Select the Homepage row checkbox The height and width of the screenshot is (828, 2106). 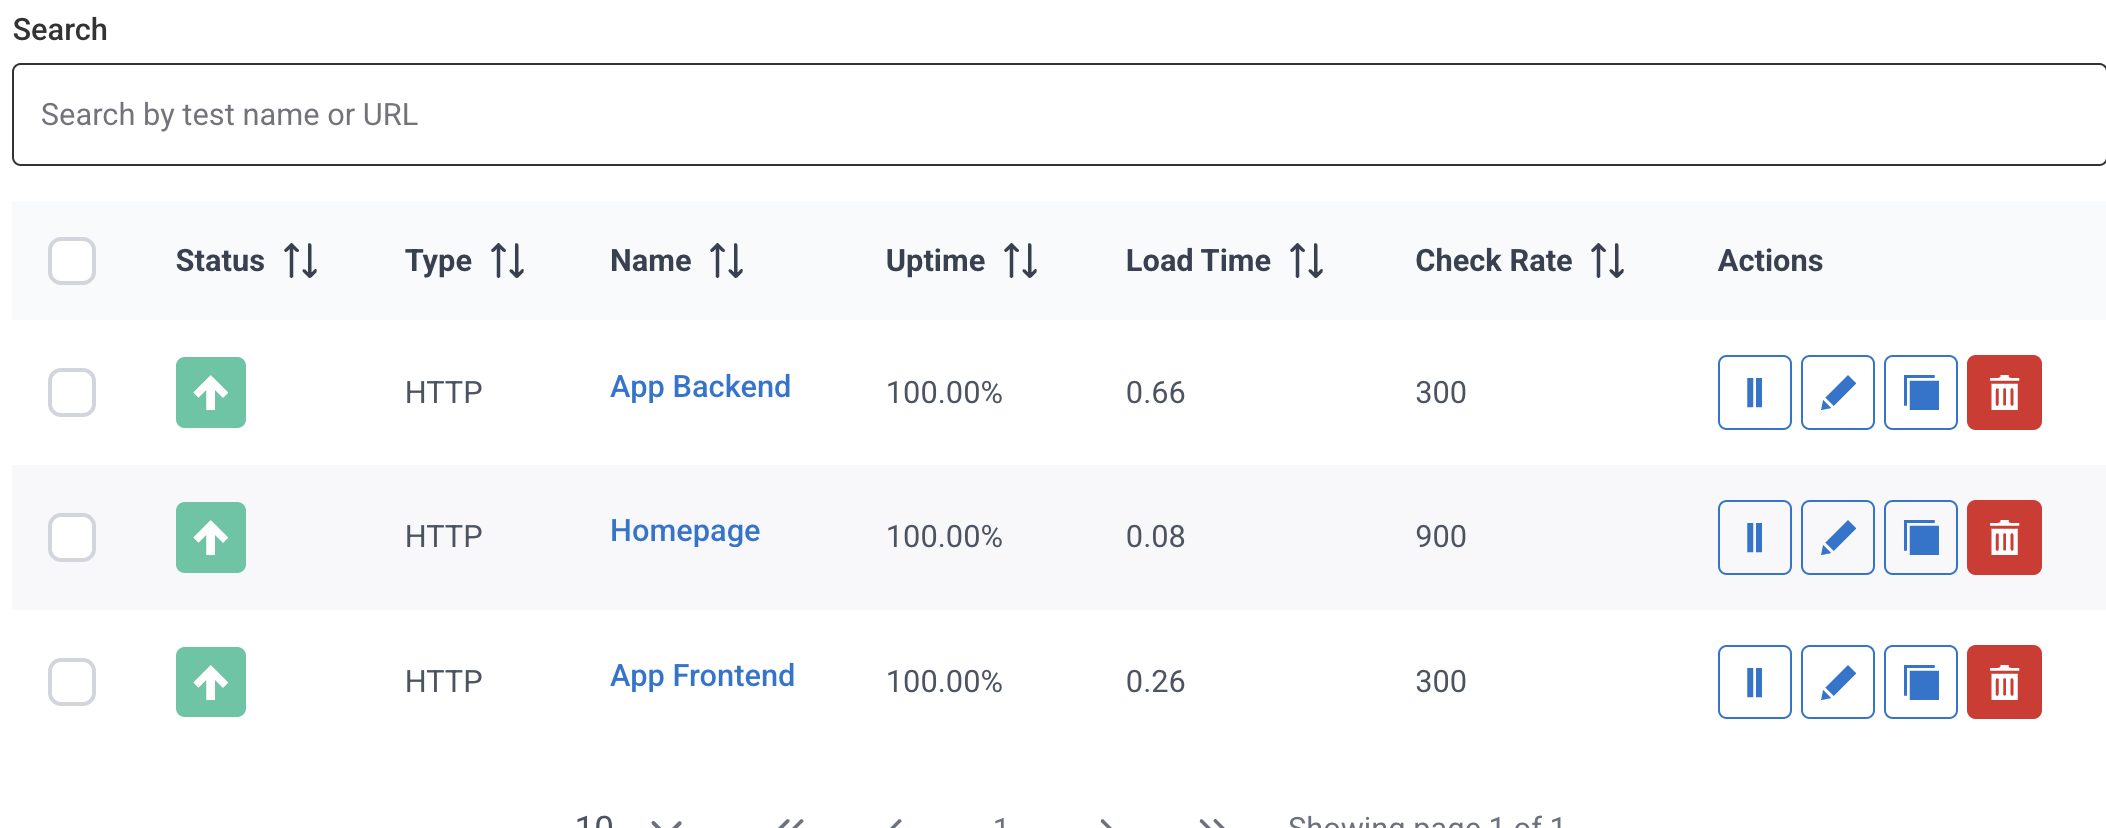coord(72,537)
